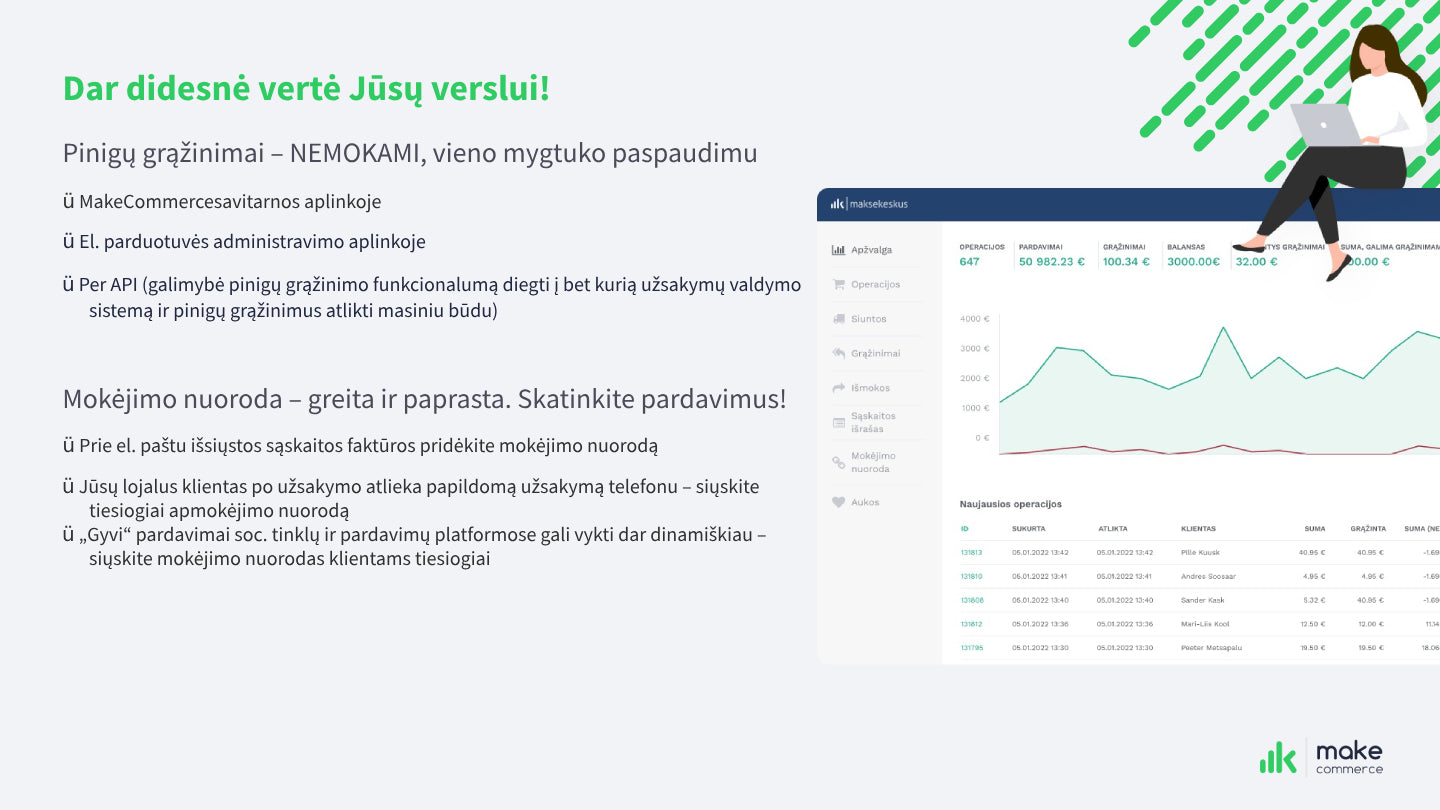Click the Aukos heart icon
Image resolution: width=1440 pixels, height=810 pixels.
click(x=838, y=502)
